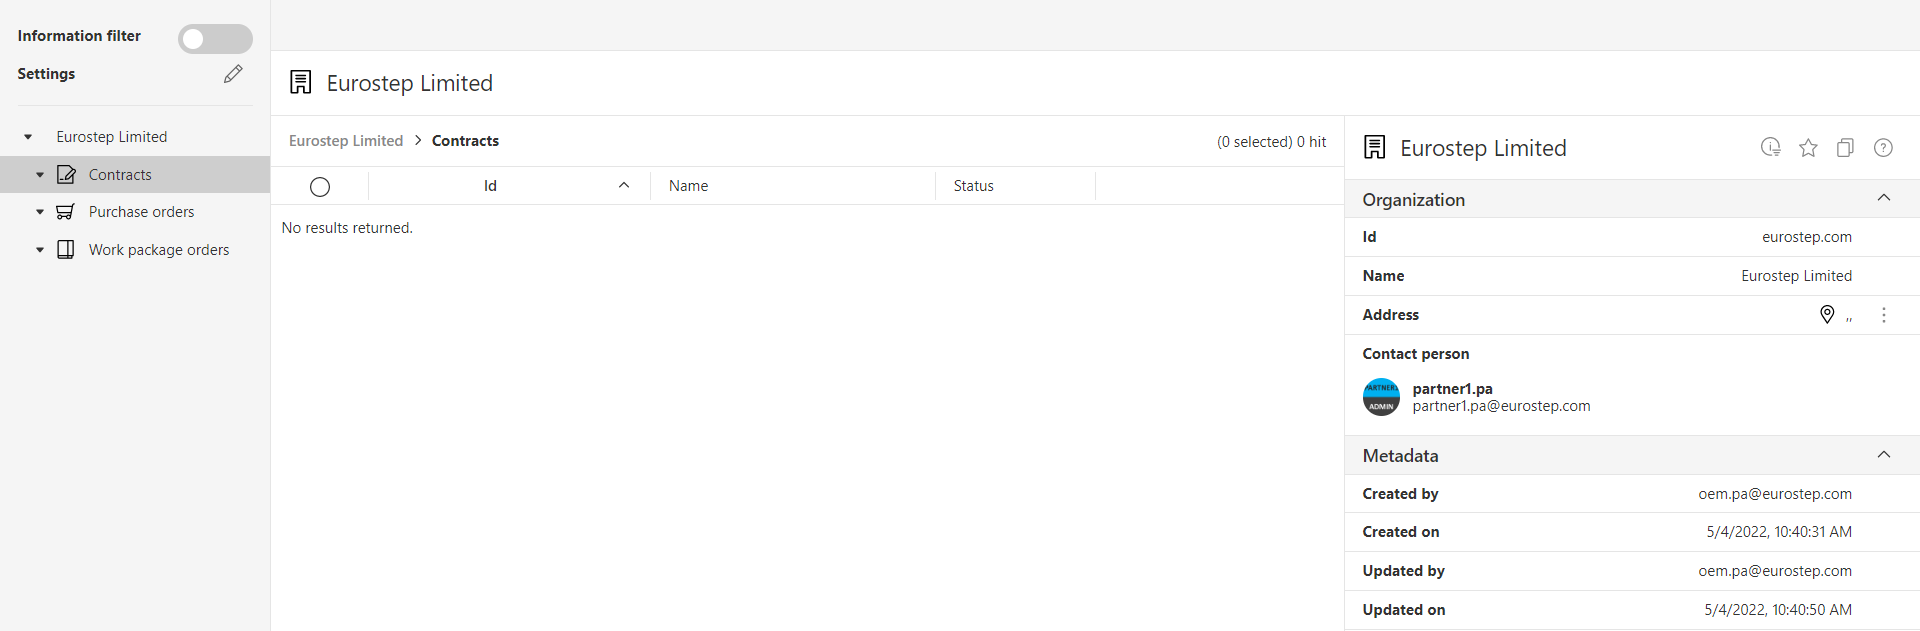Toggle the Information filter switch
This screenshot has width=1920, height=631.
tap(215, 39)
